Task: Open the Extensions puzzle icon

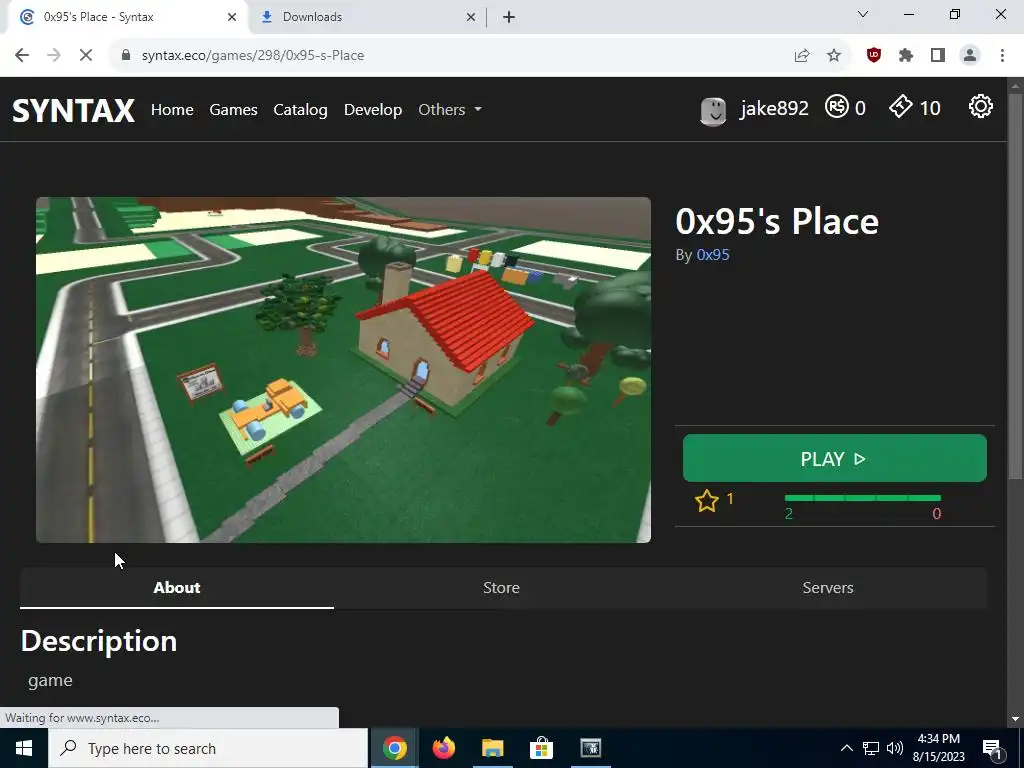Action: tap(906, 56)
